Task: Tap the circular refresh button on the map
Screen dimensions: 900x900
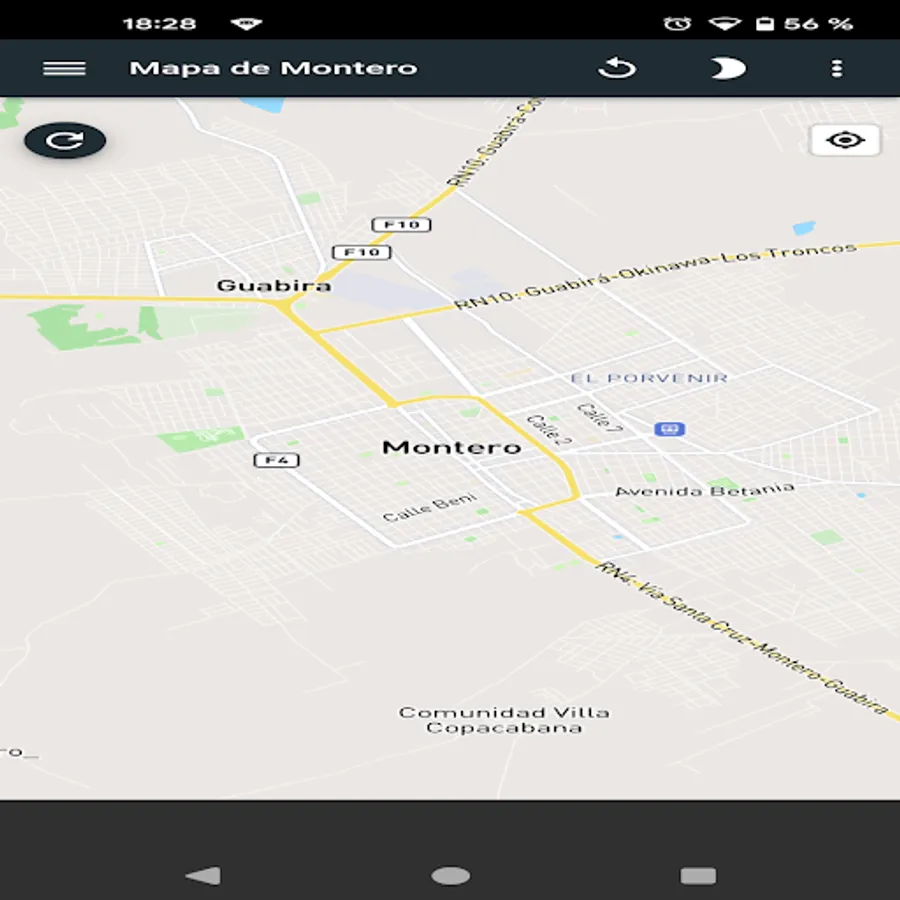Action: [x=64, y=140]
